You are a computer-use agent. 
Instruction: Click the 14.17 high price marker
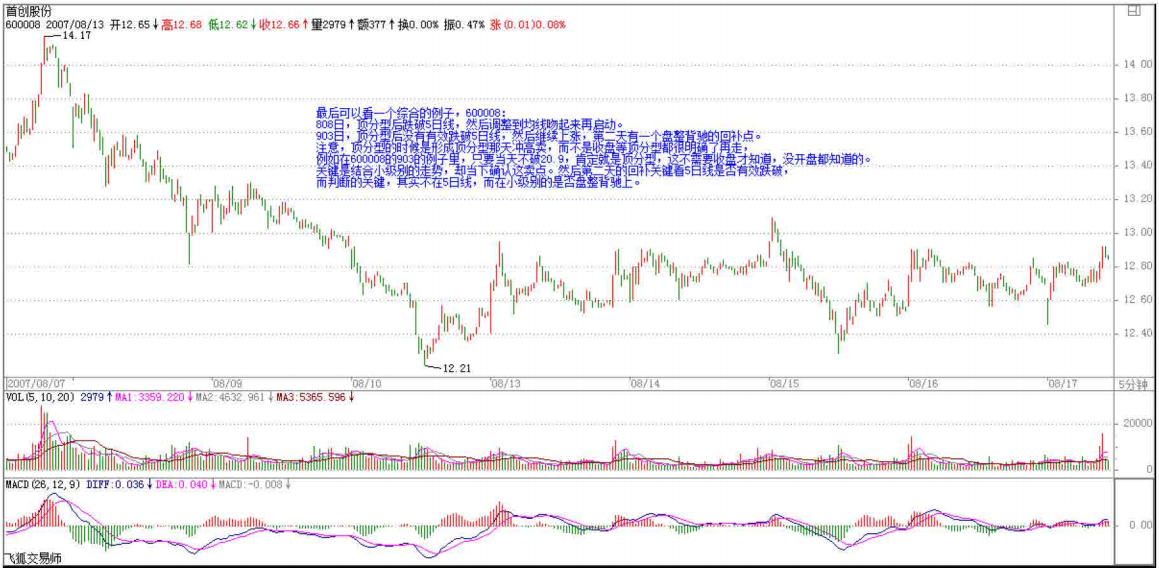point(76,35)
